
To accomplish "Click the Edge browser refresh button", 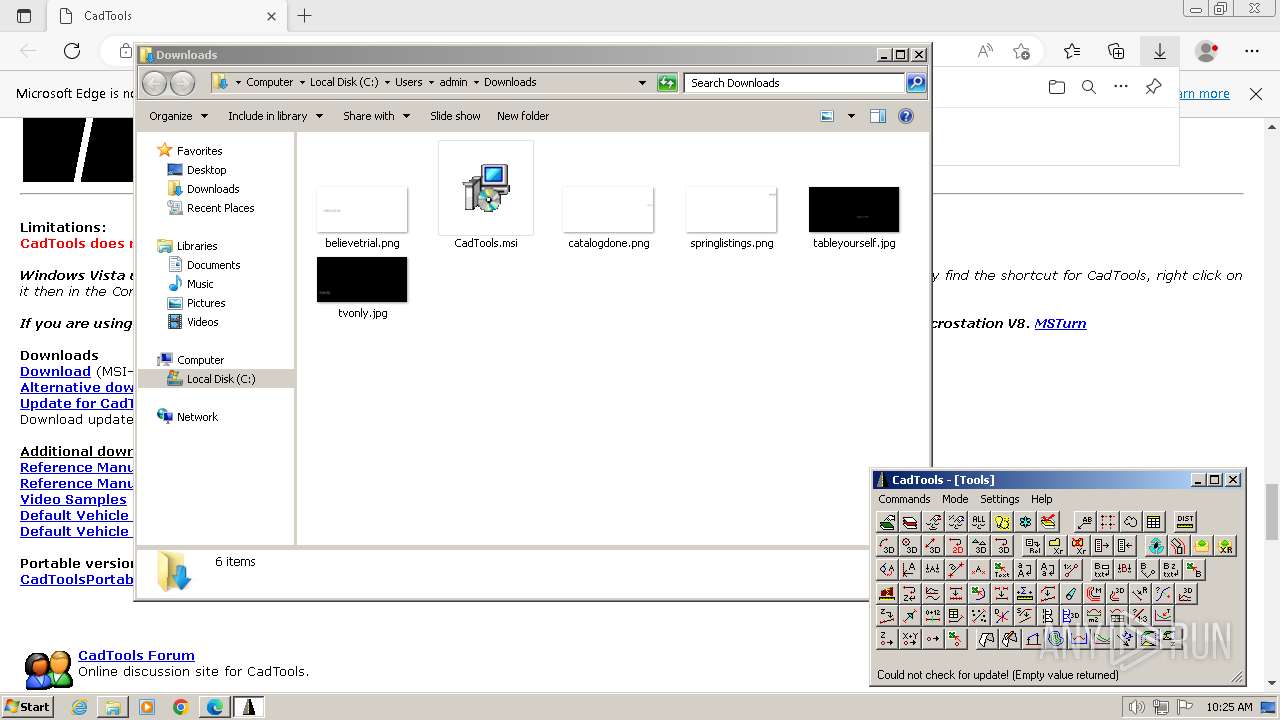I will [x=72, y=51].
